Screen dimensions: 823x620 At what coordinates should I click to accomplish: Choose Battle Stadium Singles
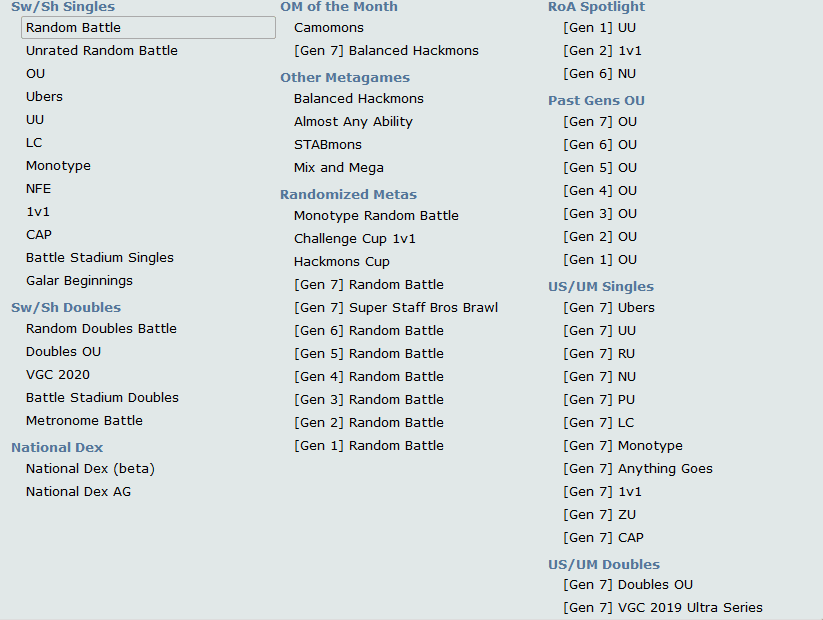[x=100, y=257]
